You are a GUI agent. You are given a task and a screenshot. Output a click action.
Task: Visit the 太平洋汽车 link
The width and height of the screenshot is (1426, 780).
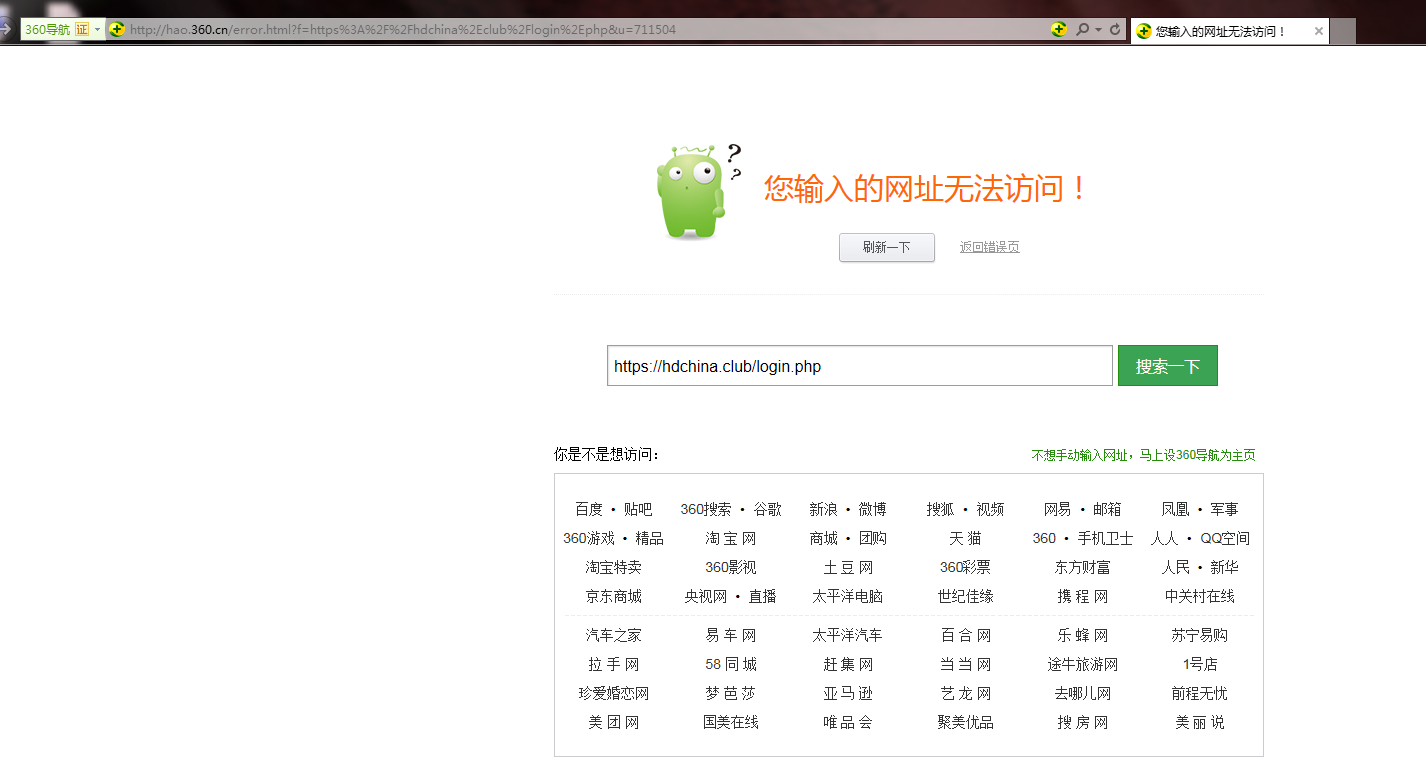pos(848,635)
